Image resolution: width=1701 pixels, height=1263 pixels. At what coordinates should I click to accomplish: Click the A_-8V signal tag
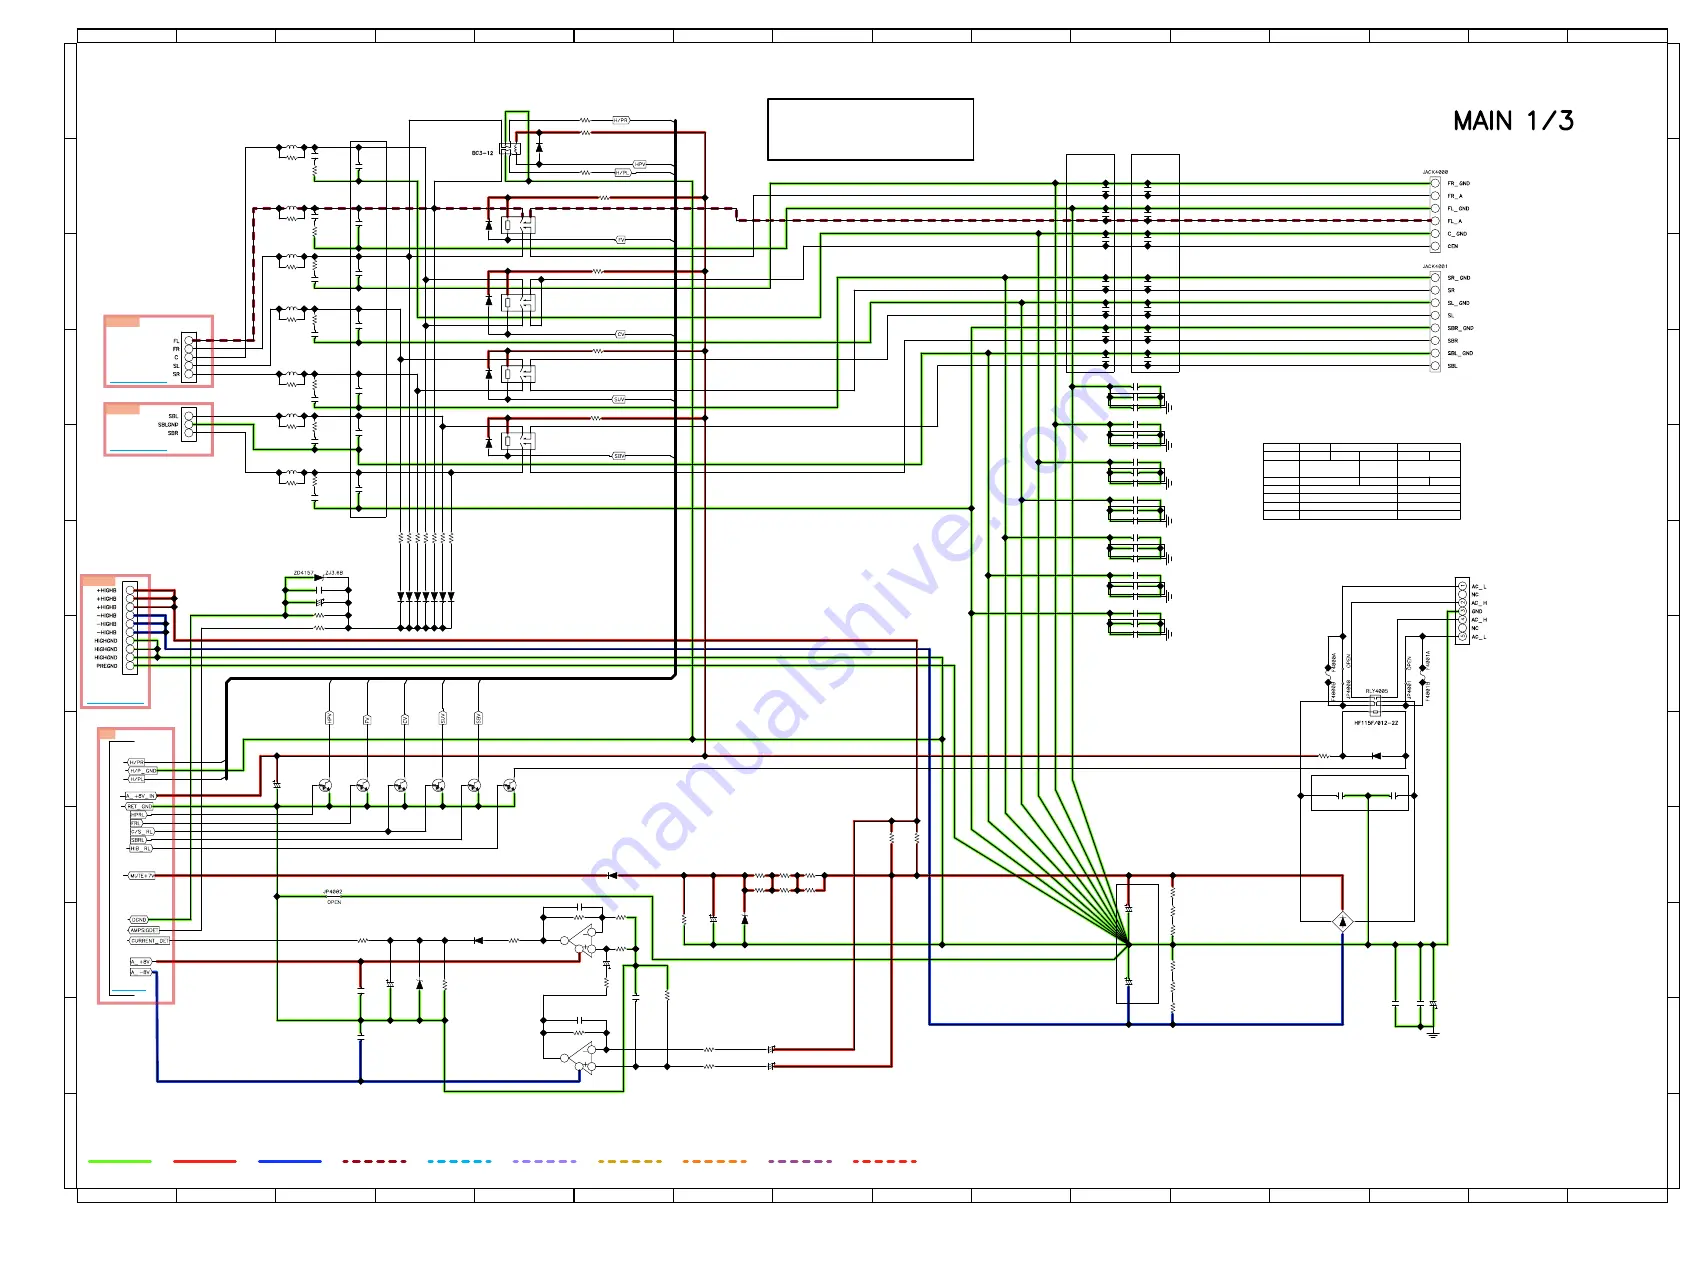tap(141, 972)
